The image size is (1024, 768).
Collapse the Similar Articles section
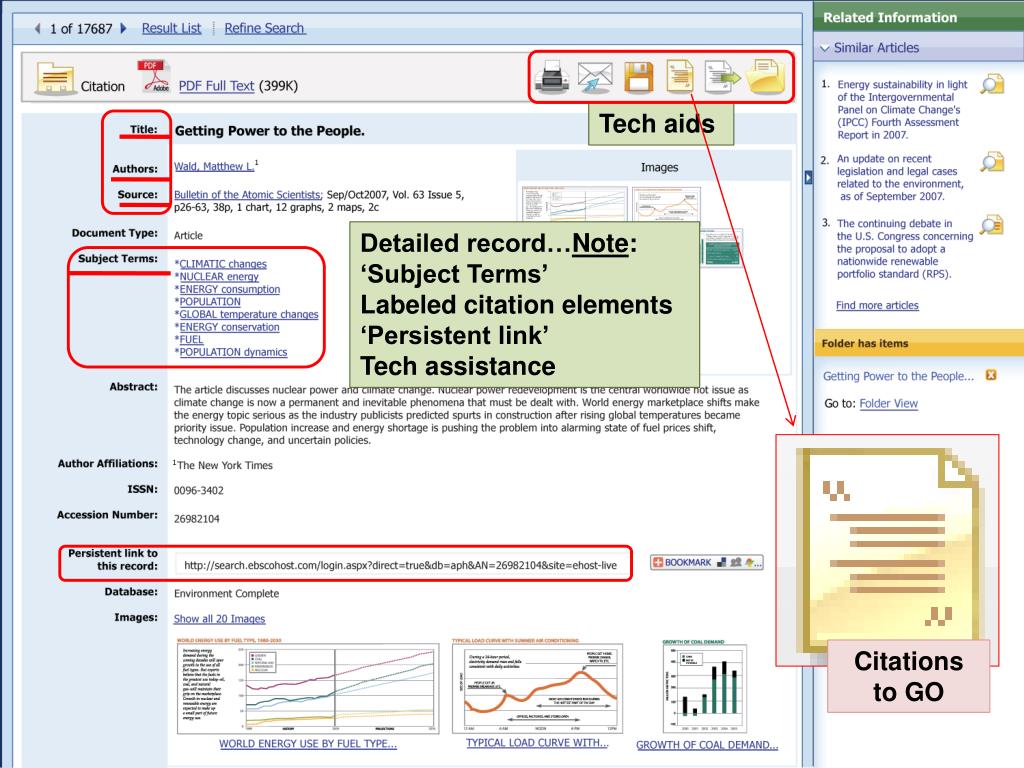(x=825, y=48)
